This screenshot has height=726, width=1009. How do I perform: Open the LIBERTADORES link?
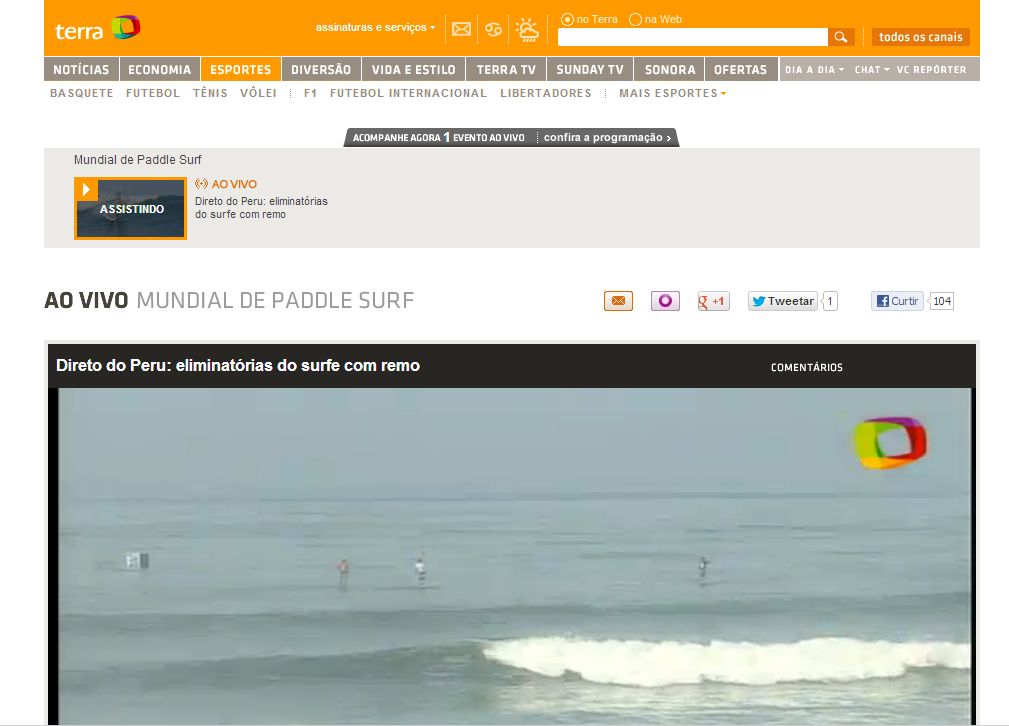point(546,93)
